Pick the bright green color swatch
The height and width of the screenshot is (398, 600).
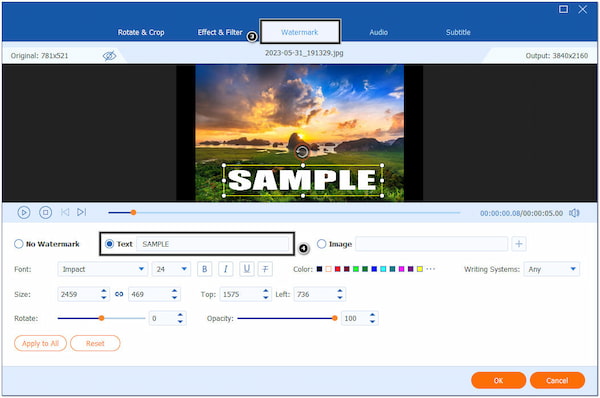point(356,269)
